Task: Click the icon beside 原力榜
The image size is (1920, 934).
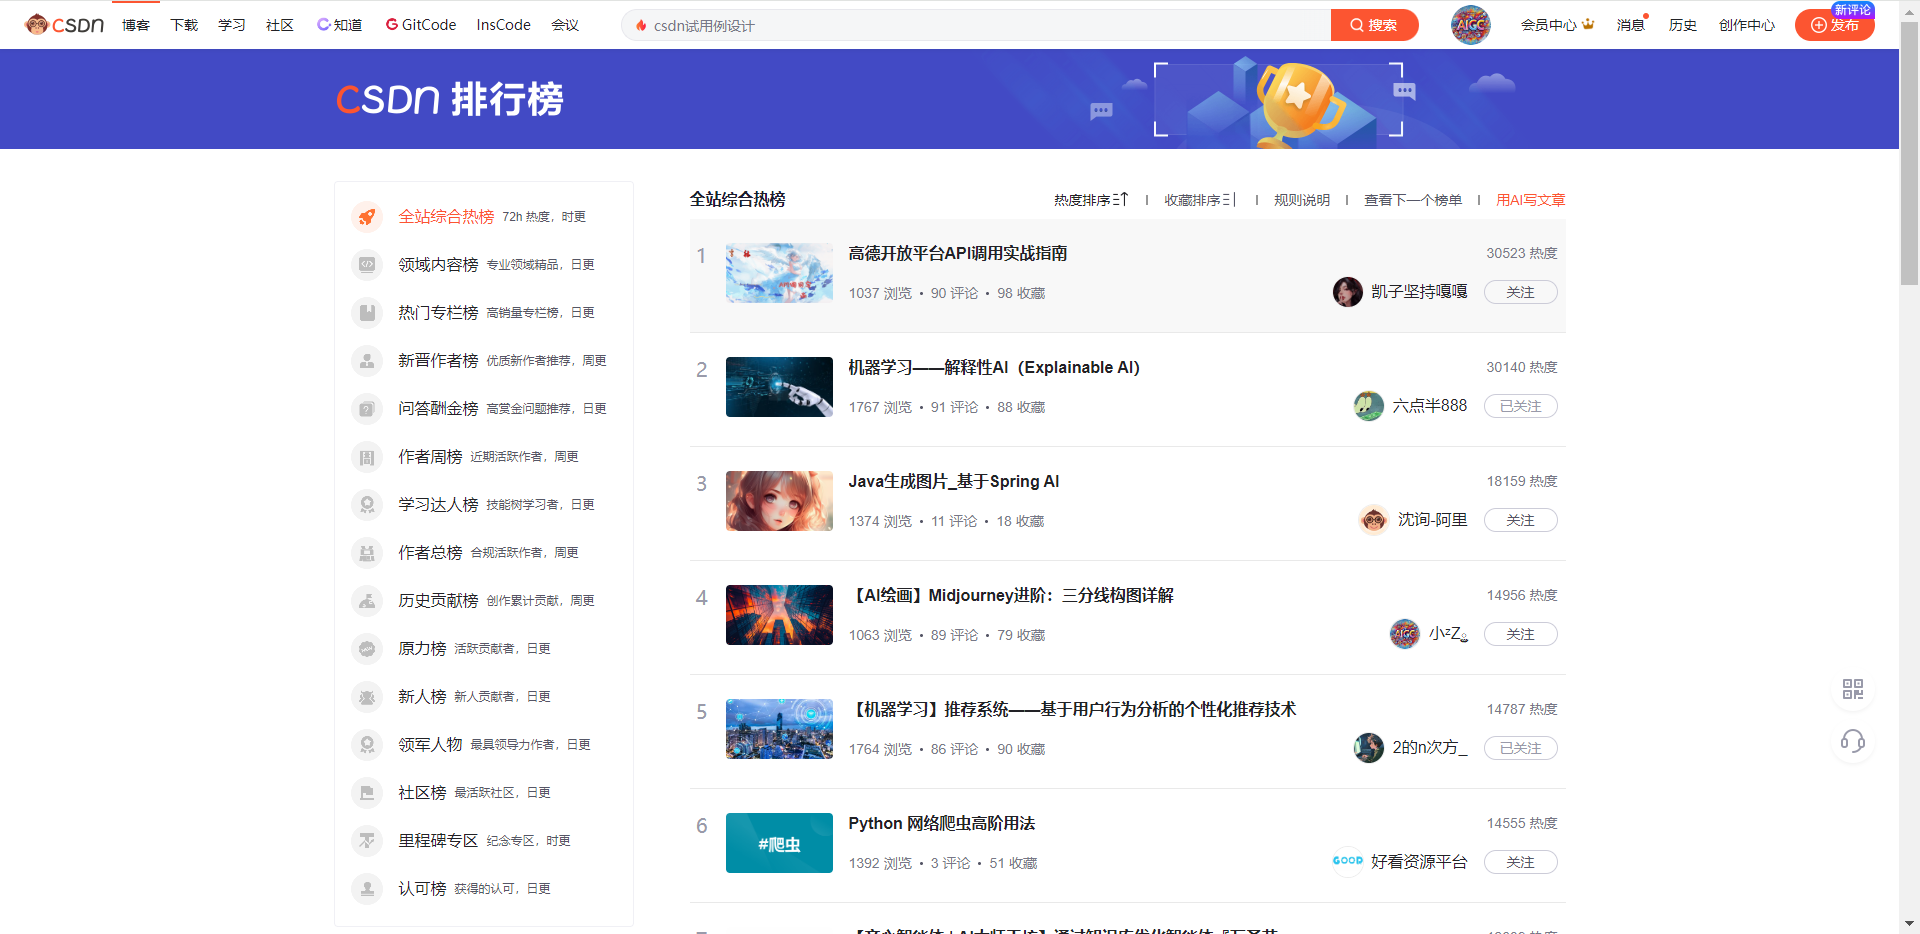Action: (367, 649)
